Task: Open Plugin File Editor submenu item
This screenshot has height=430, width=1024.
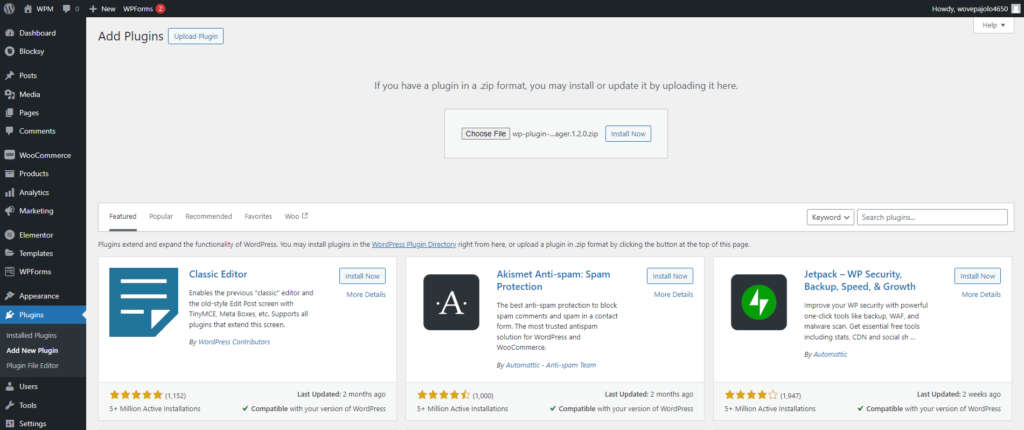Action: [x=33, y=365]
